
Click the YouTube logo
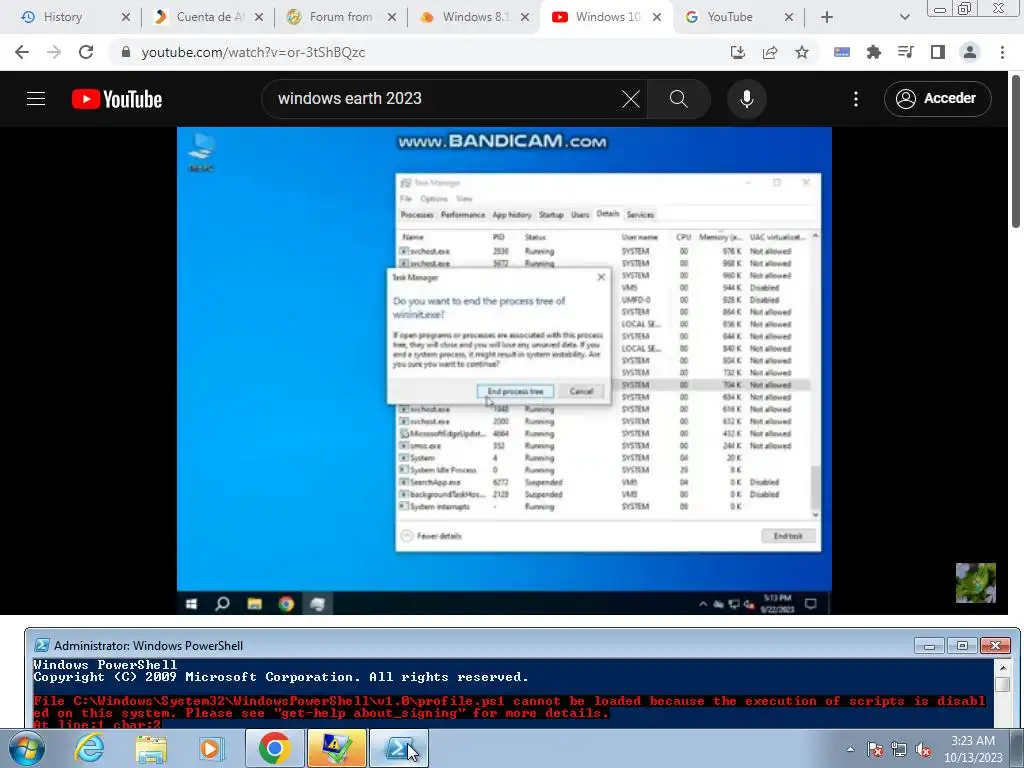(117, 99)
